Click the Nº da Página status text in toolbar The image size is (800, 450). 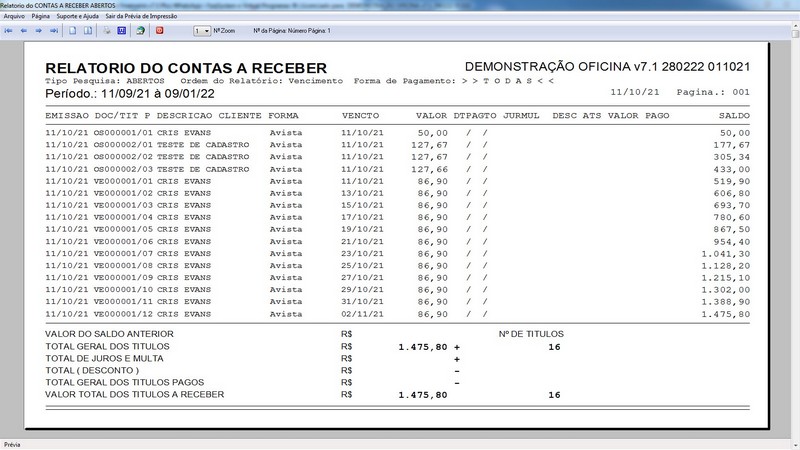point(292,31)
